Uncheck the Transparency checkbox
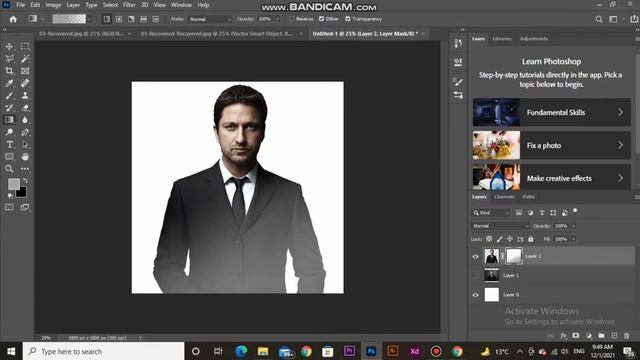Screen dimensions: 640x360 click(348, 19)
